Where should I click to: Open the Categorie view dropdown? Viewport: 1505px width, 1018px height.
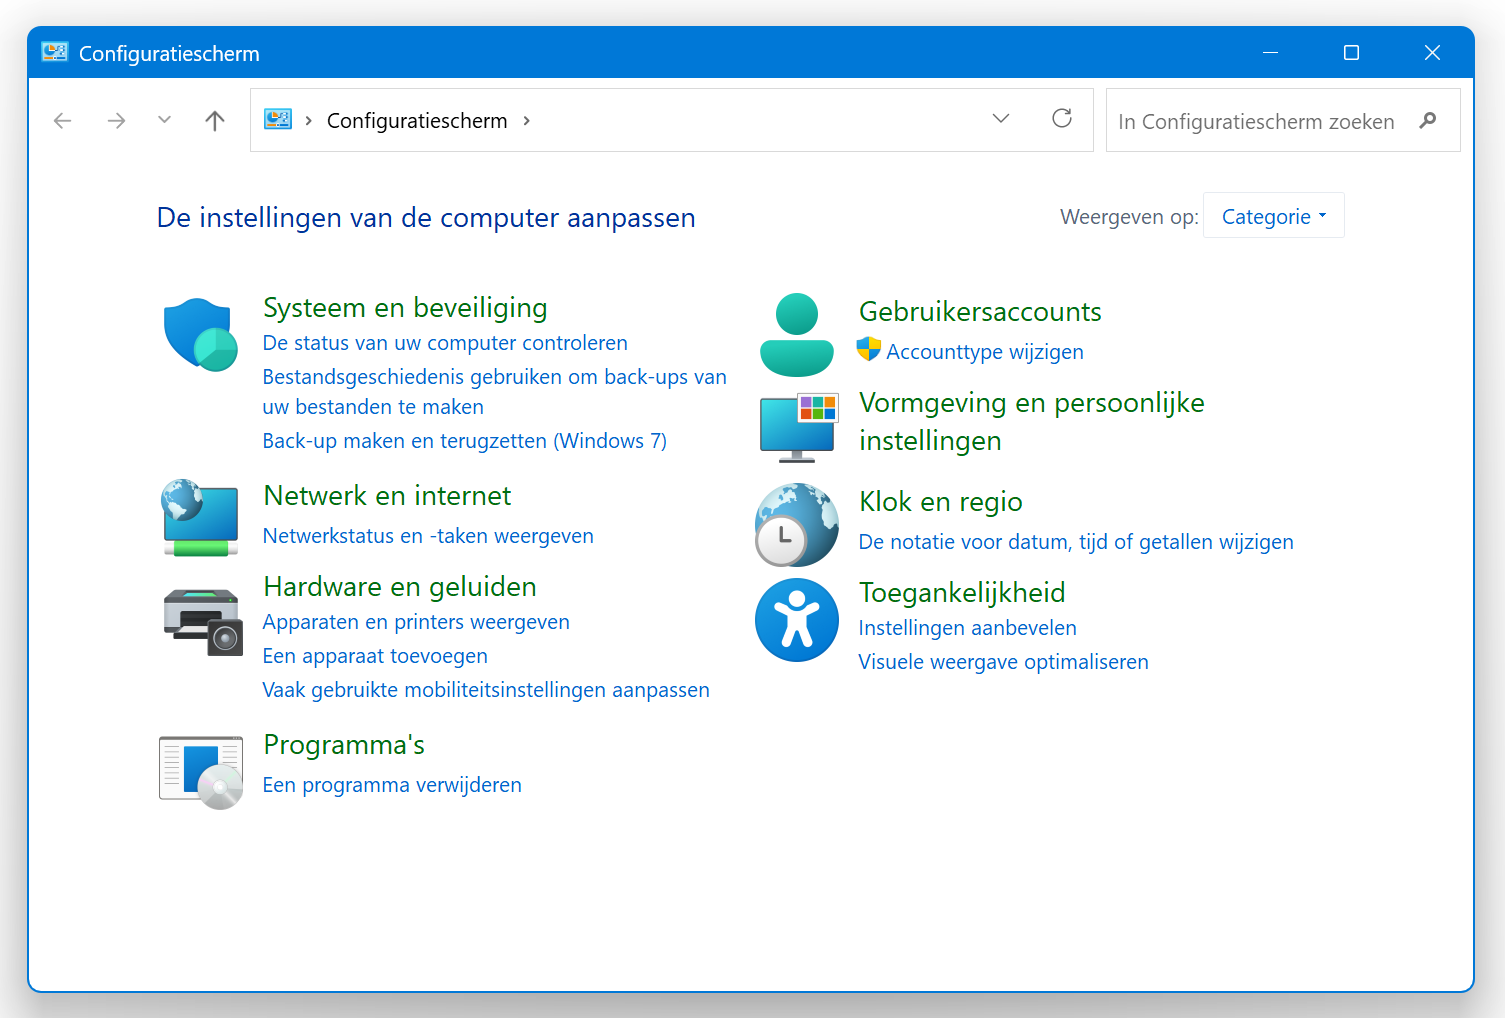1273,215
